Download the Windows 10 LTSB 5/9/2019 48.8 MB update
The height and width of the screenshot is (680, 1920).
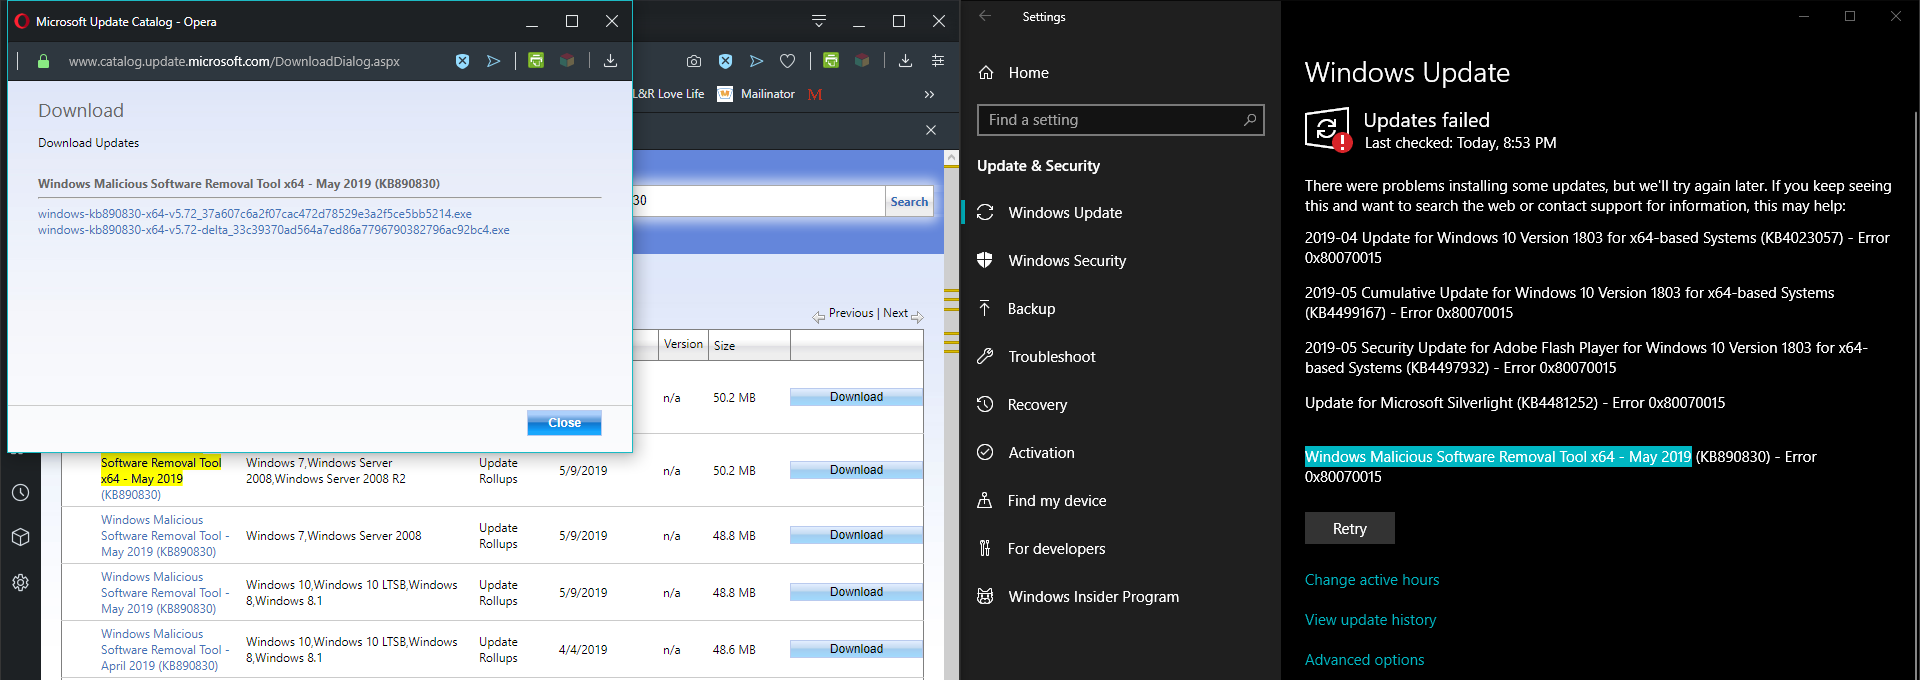[x=856, y=592]
